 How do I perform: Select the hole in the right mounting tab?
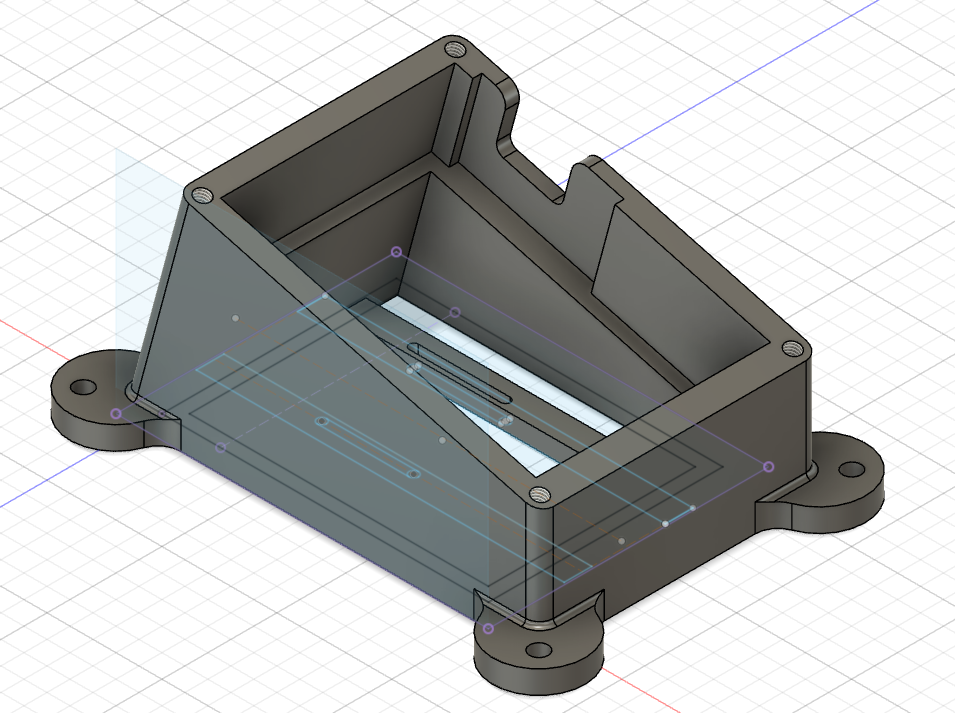pyautogui.click(x=851, y=469)
